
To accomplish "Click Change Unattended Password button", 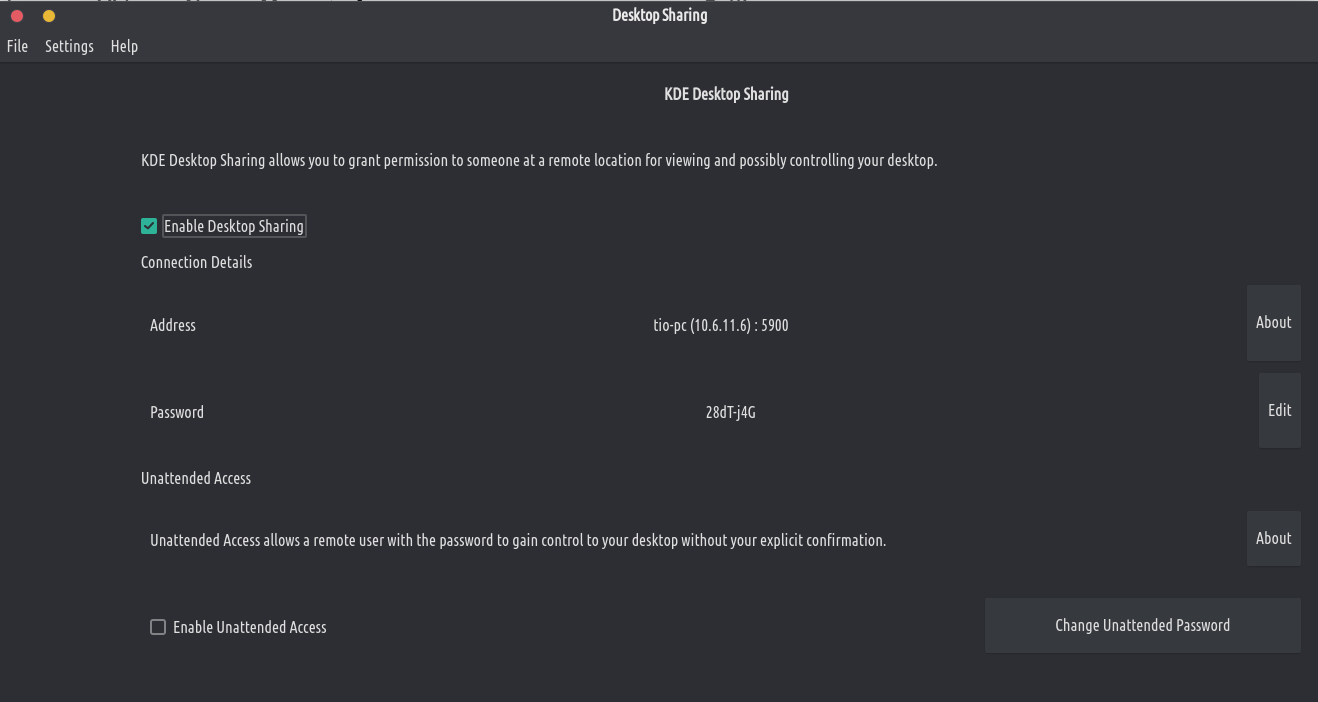I will [1142, 625].
